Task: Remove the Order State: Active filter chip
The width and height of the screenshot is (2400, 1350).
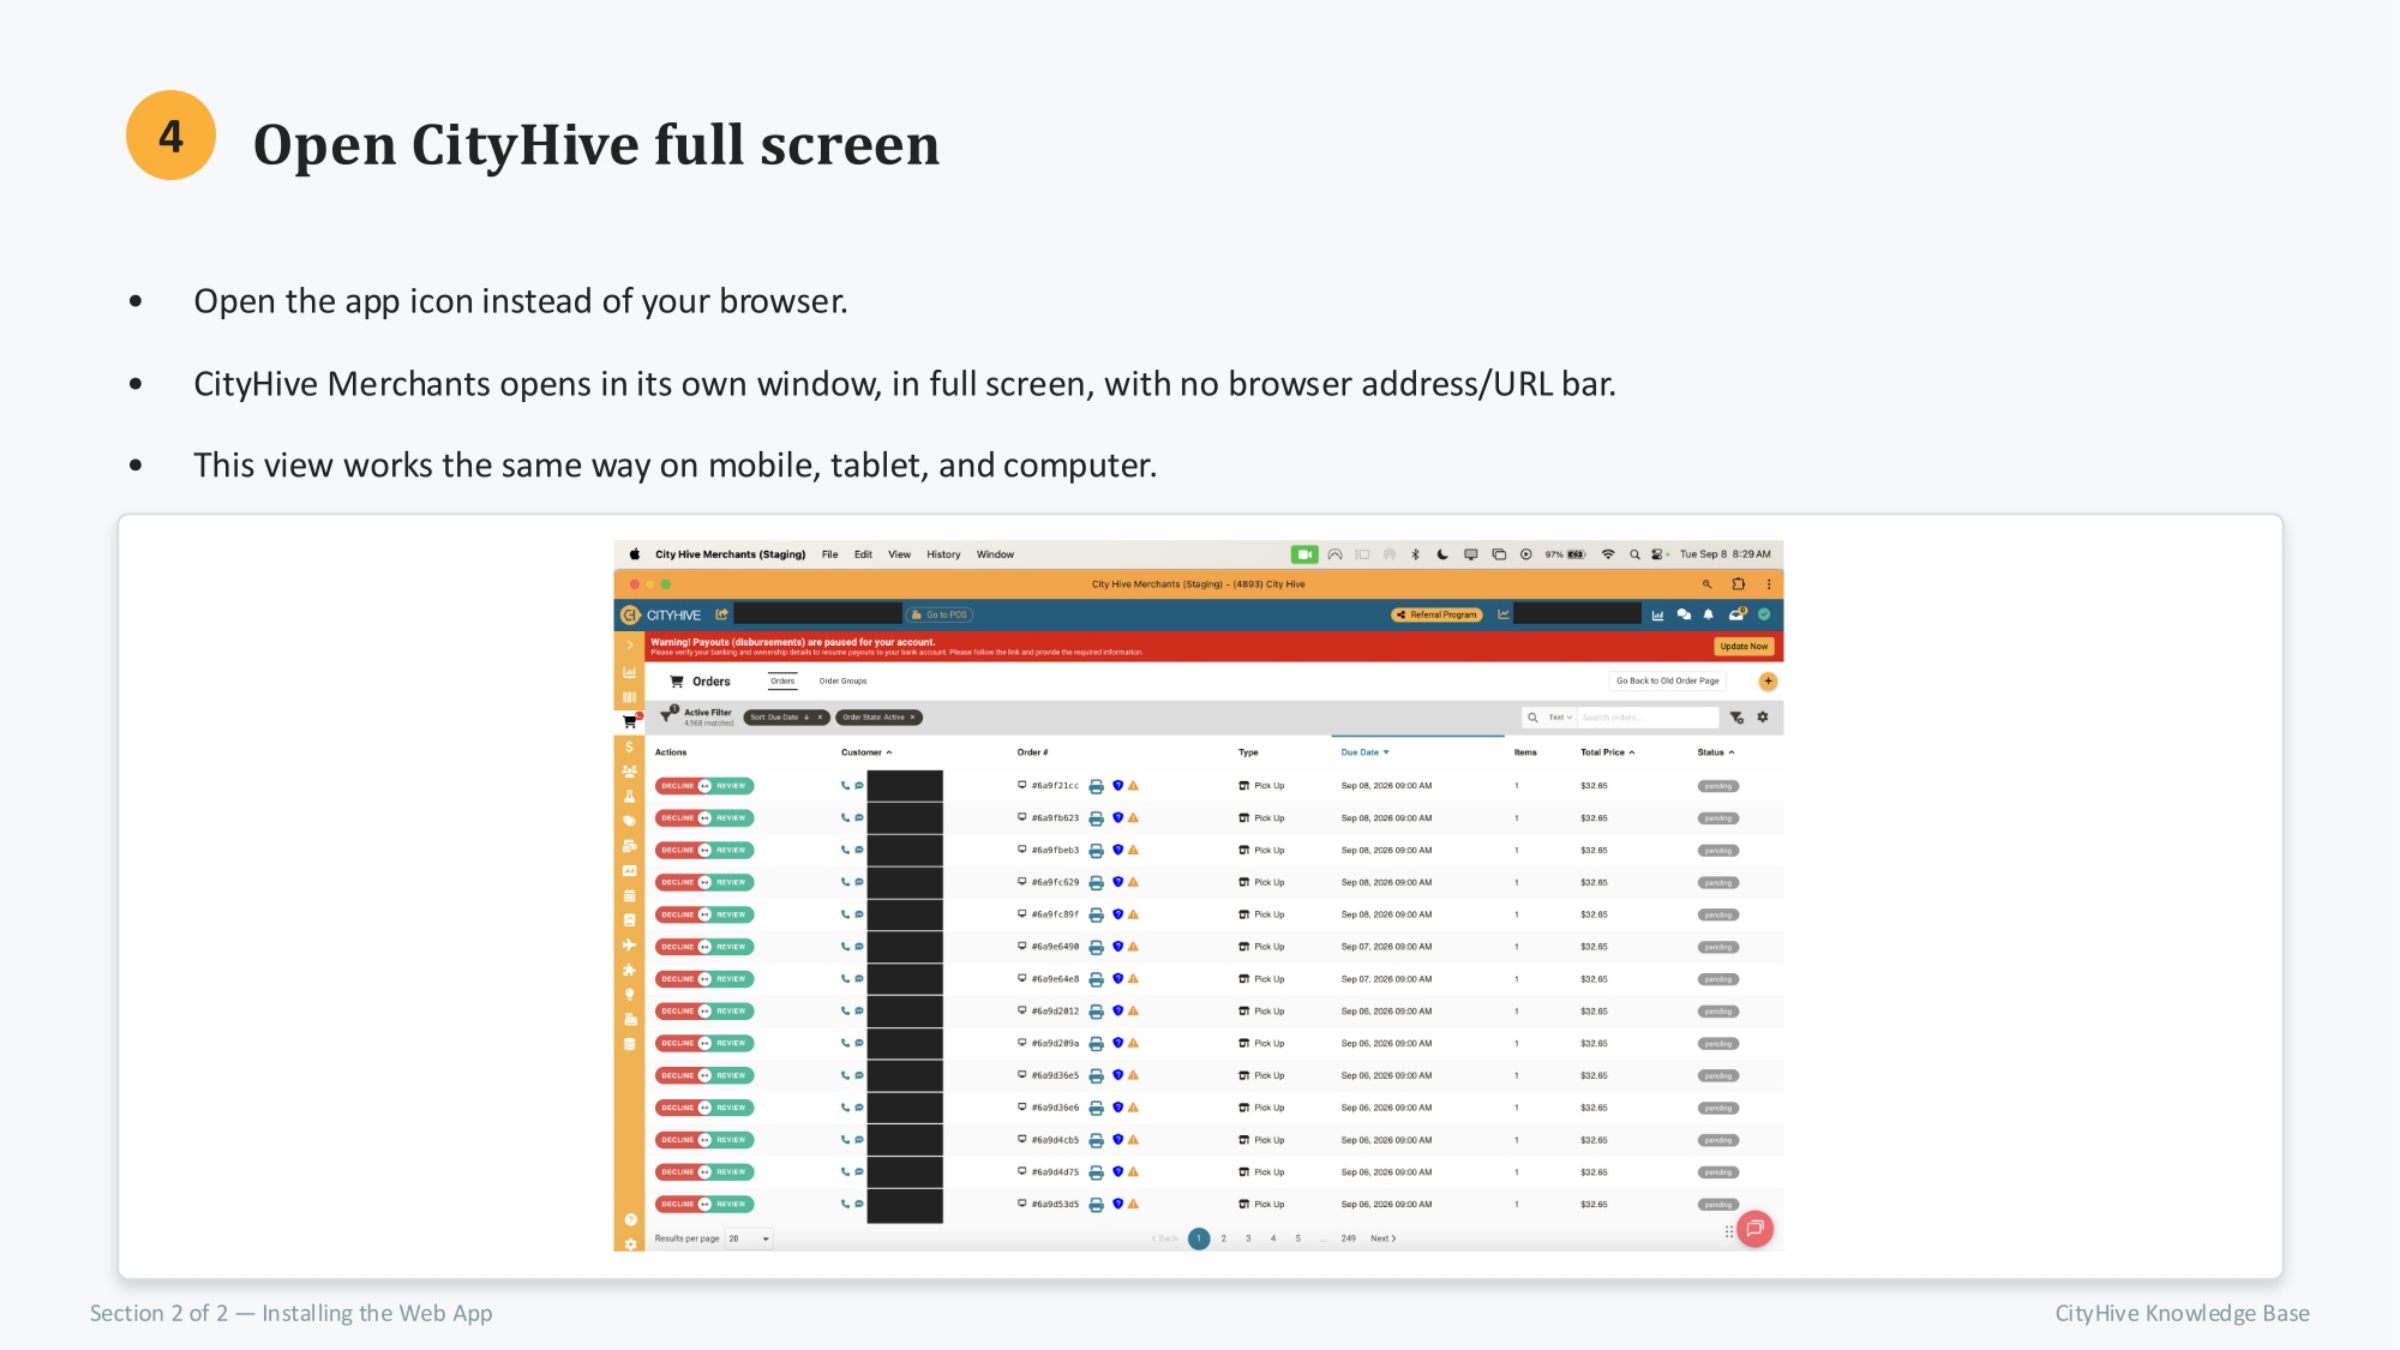Action: coord(913,717)
